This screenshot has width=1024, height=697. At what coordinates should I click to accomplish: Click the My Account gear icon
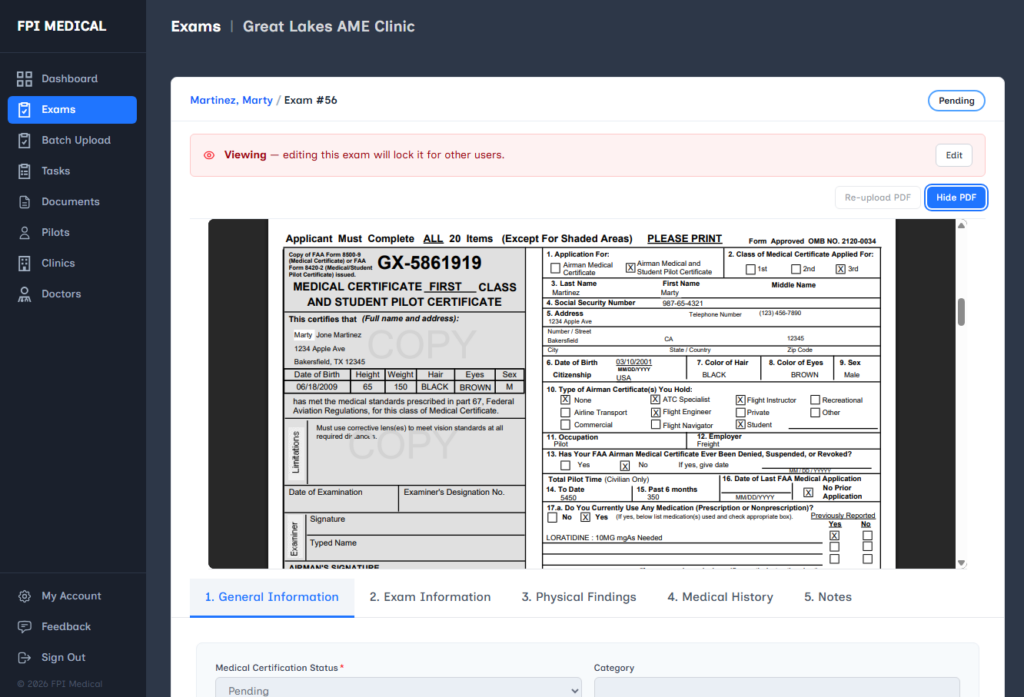[x=24, y=596]
